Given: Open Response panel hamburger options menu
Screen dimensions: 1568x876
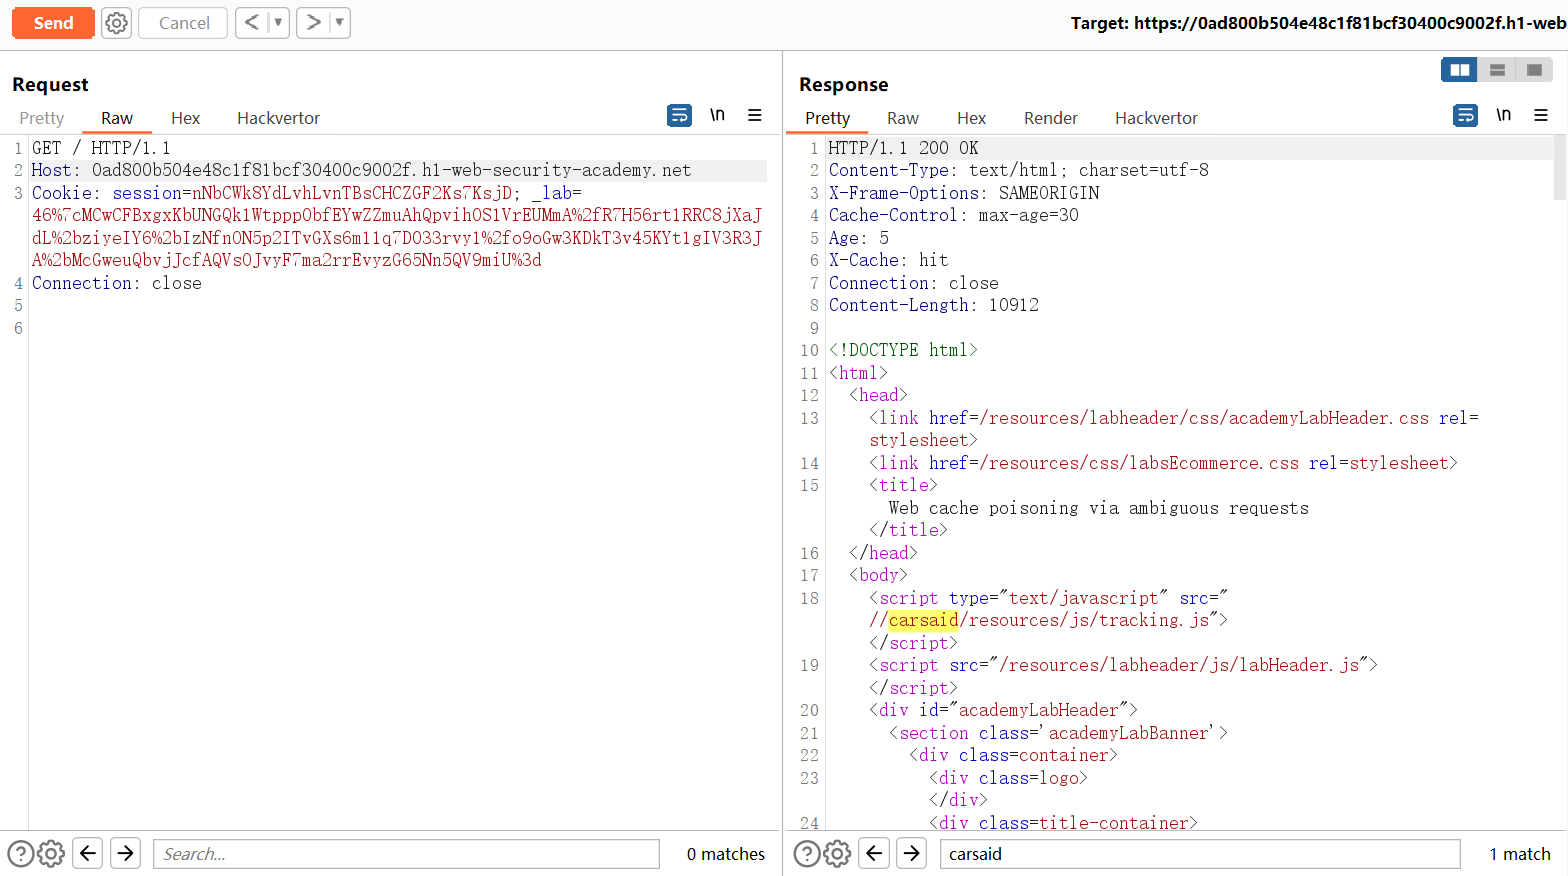Looking at the screenshot, I should click(1541, 116).
